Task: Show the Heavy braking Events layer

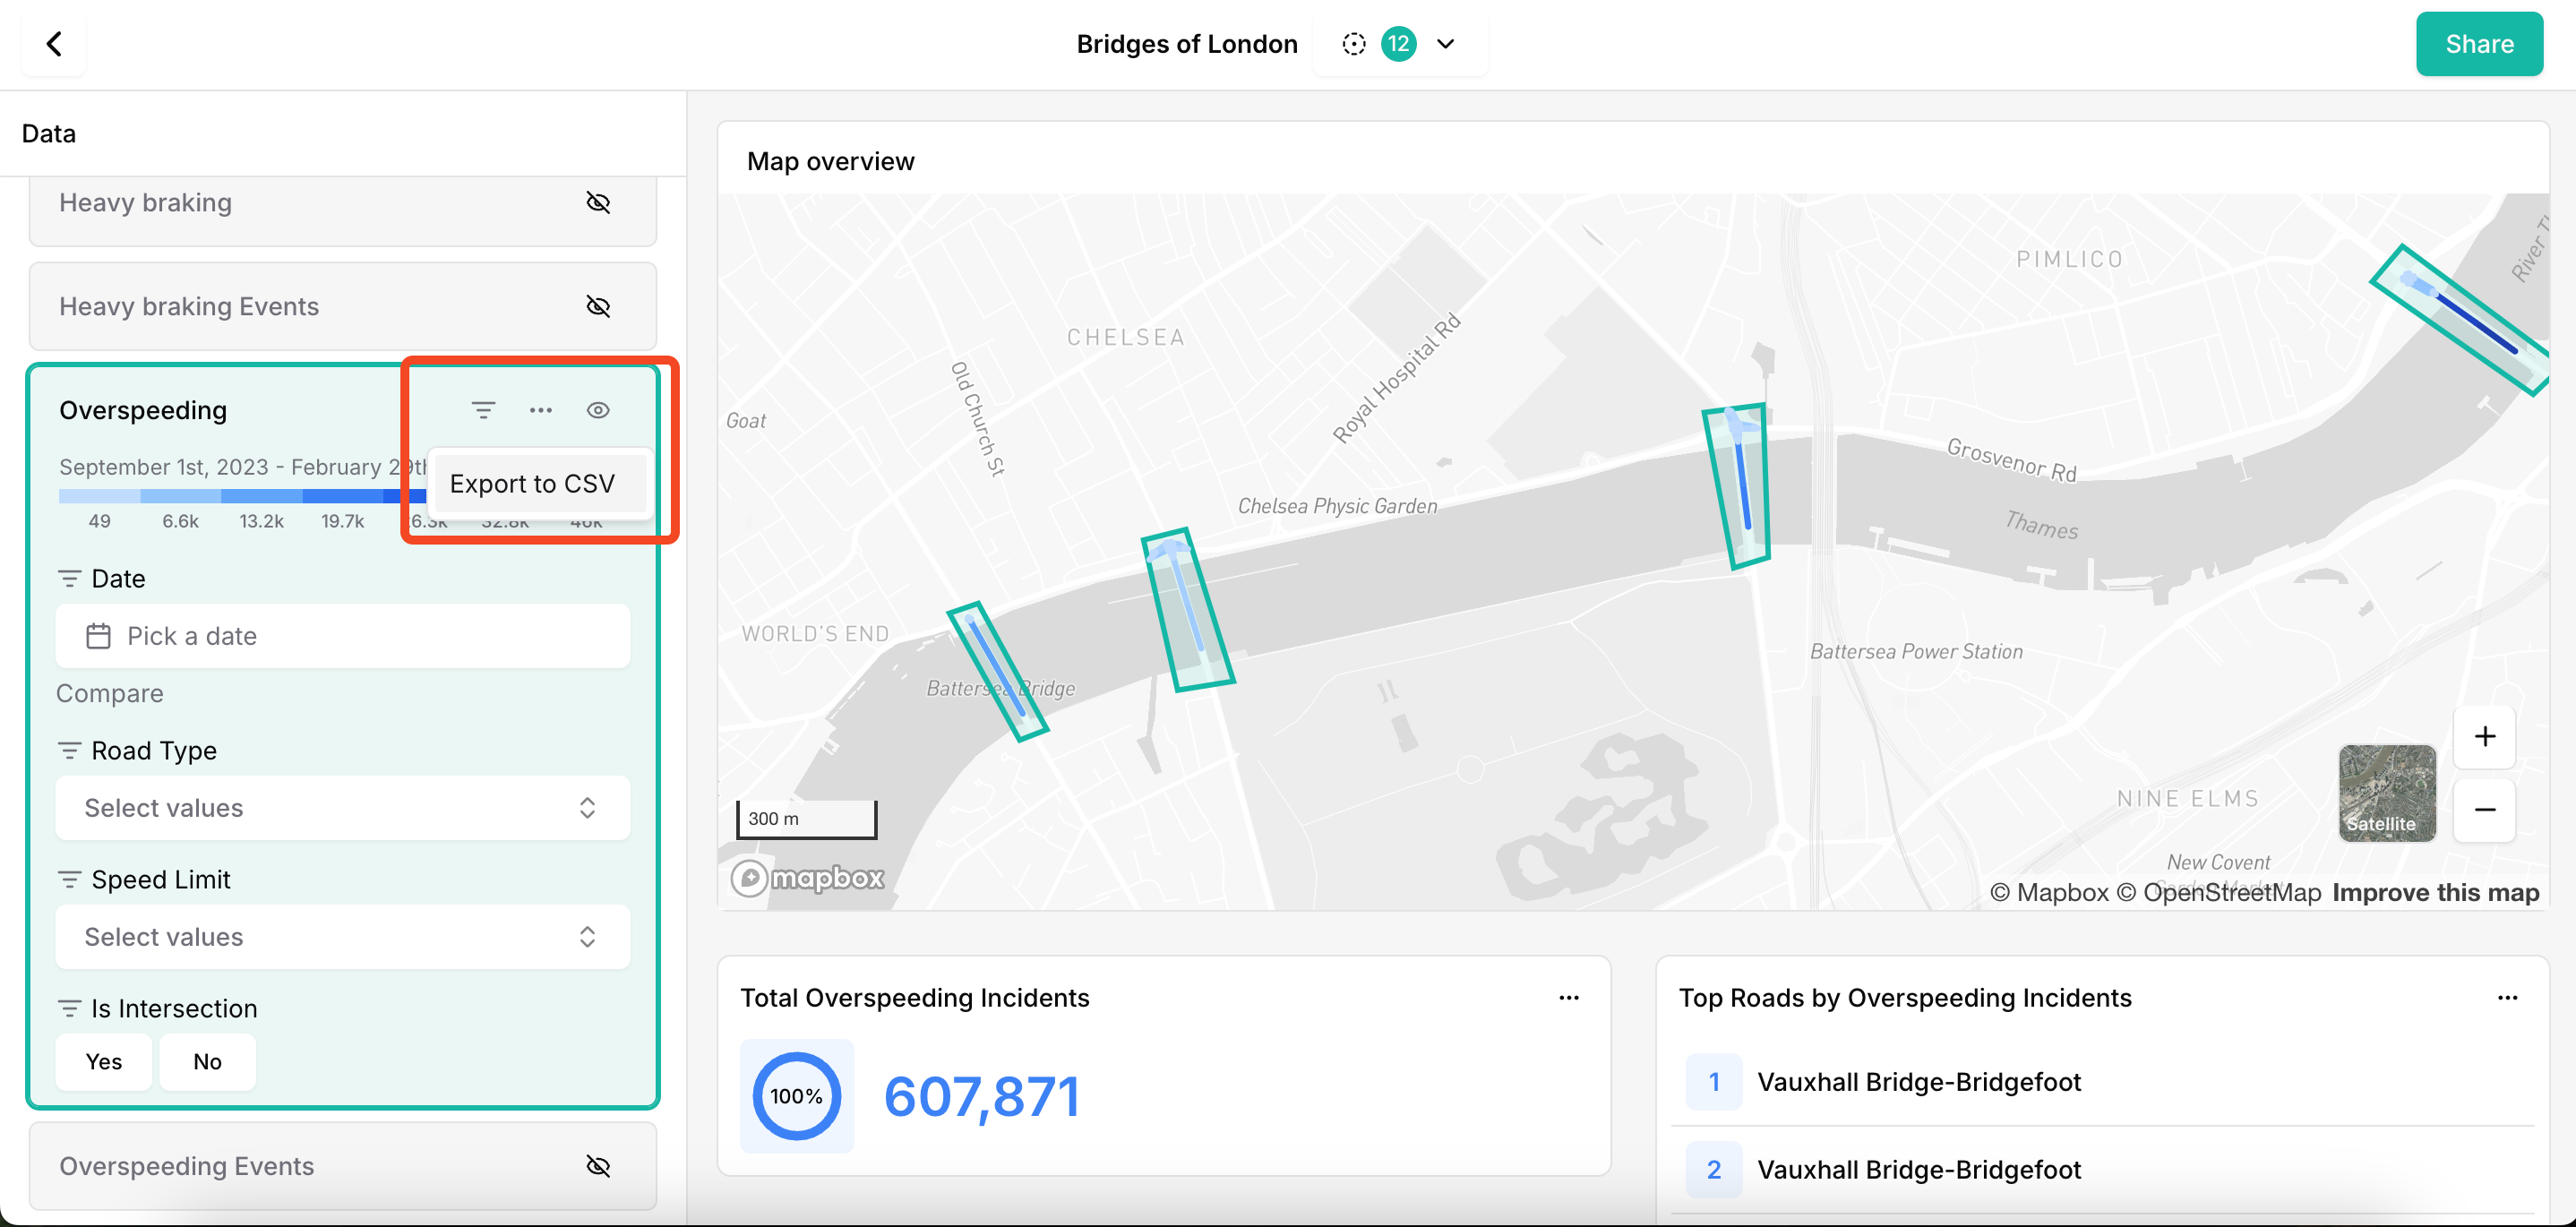Action: click(598, 306)
